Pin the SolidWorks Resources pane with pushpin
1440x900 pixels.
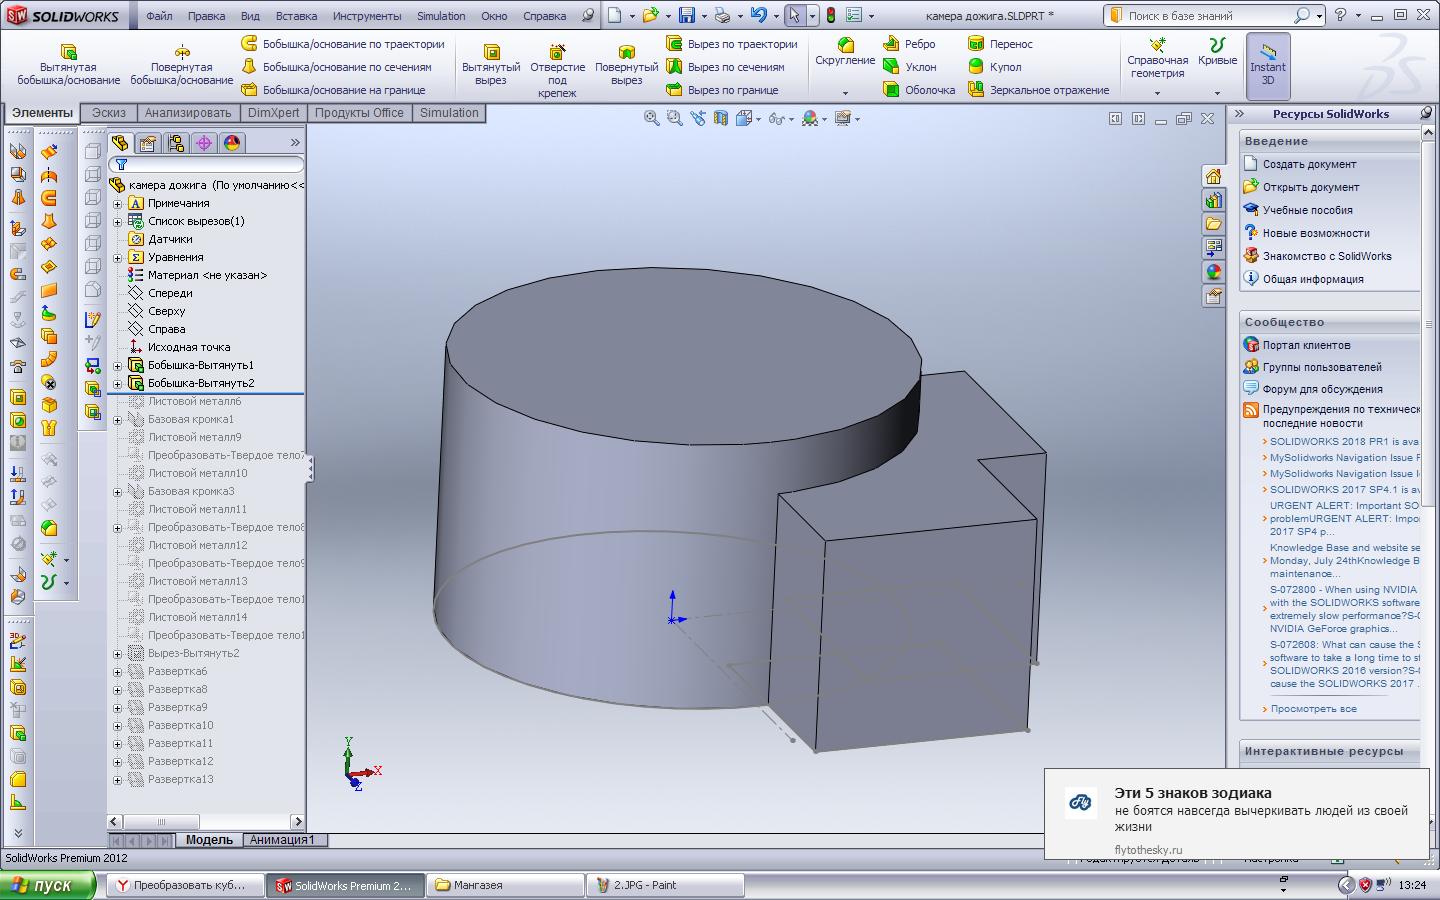coord(1426,114)
